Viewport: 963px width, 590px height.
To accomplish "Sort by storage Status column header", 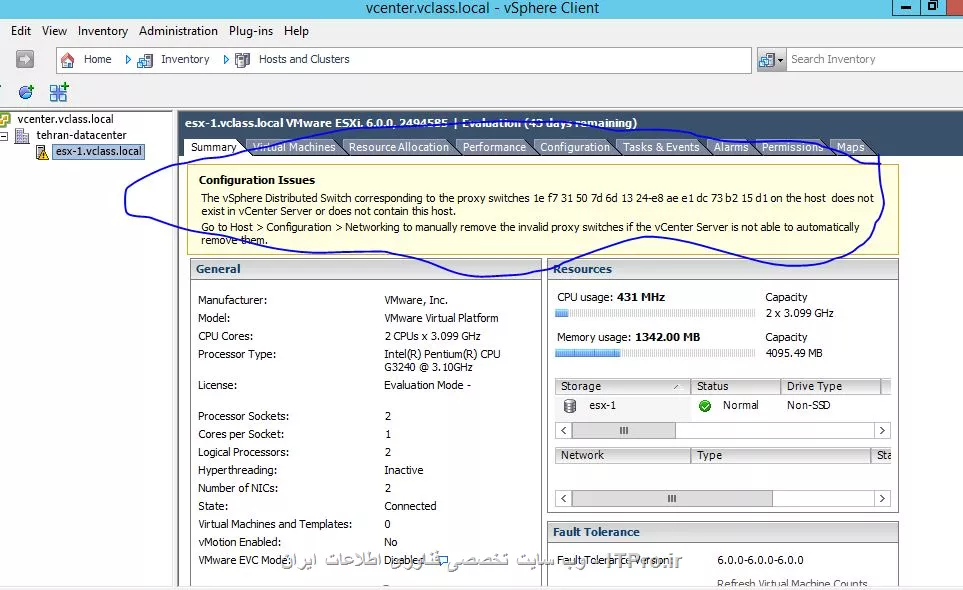I will click(735, 386).
